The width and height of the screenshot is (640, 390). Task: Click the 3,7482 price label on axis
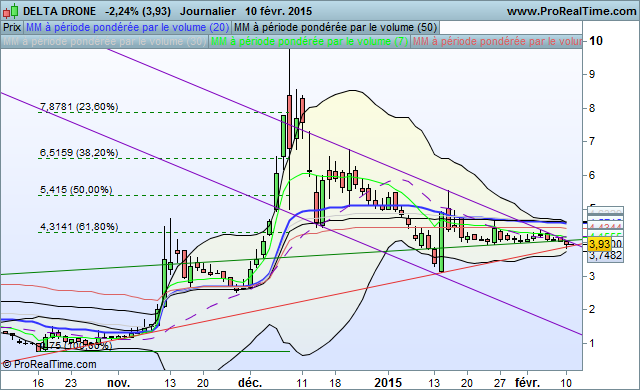tap(605, 256)
